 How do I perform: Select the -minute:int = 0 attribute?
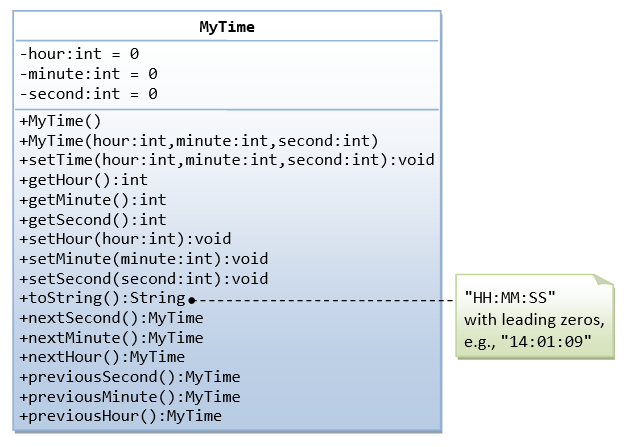click(88, 74)
